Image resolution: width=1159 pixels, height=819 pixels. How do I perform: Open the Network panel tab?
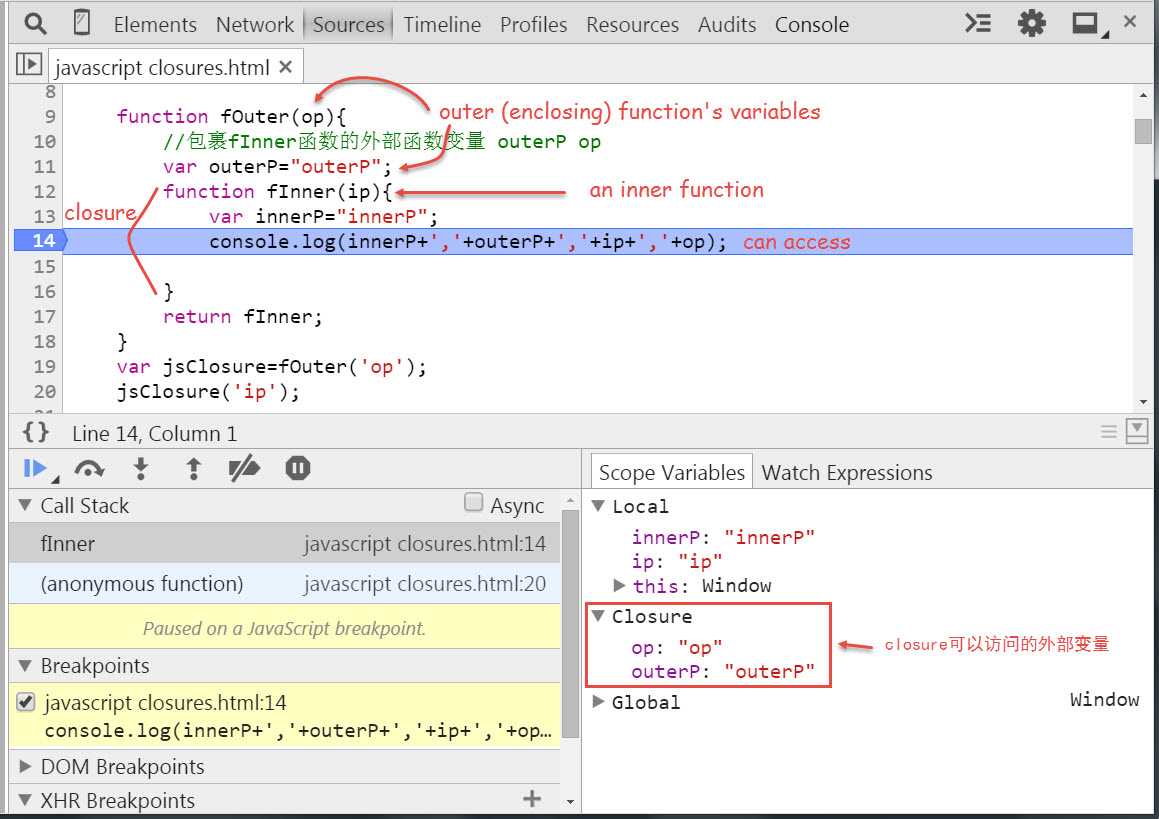(254, 24)
